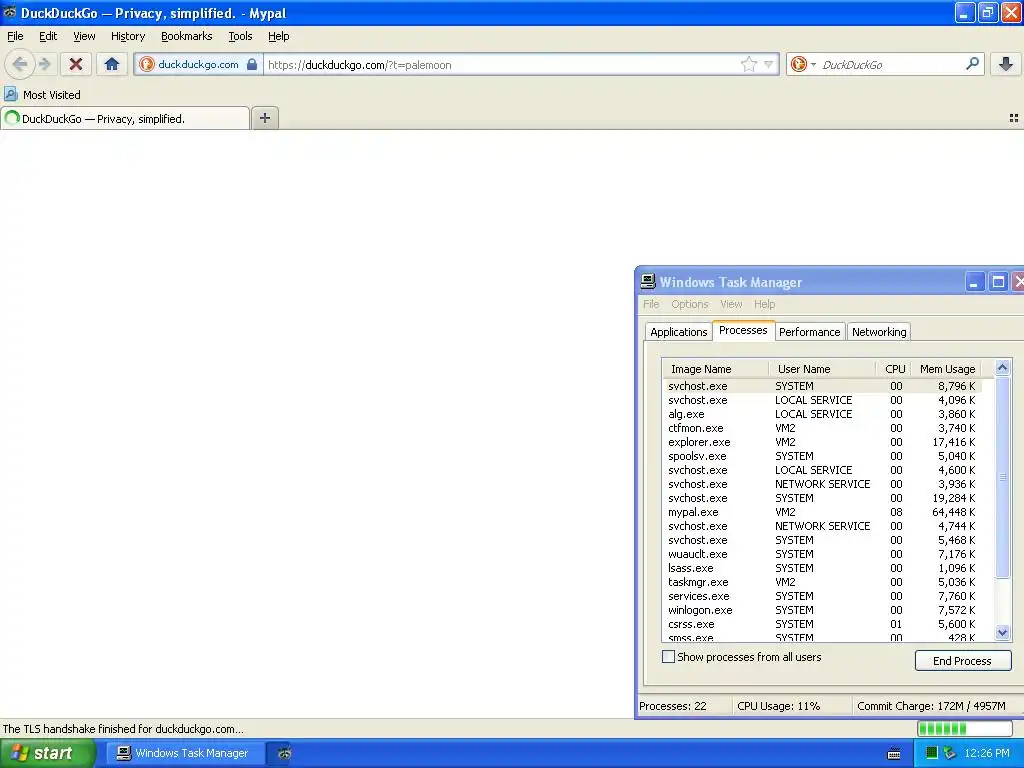The width and height of the screenshot is (1024, 768).
Task: Open Task Manager Help menu
Action: (764, 304)
